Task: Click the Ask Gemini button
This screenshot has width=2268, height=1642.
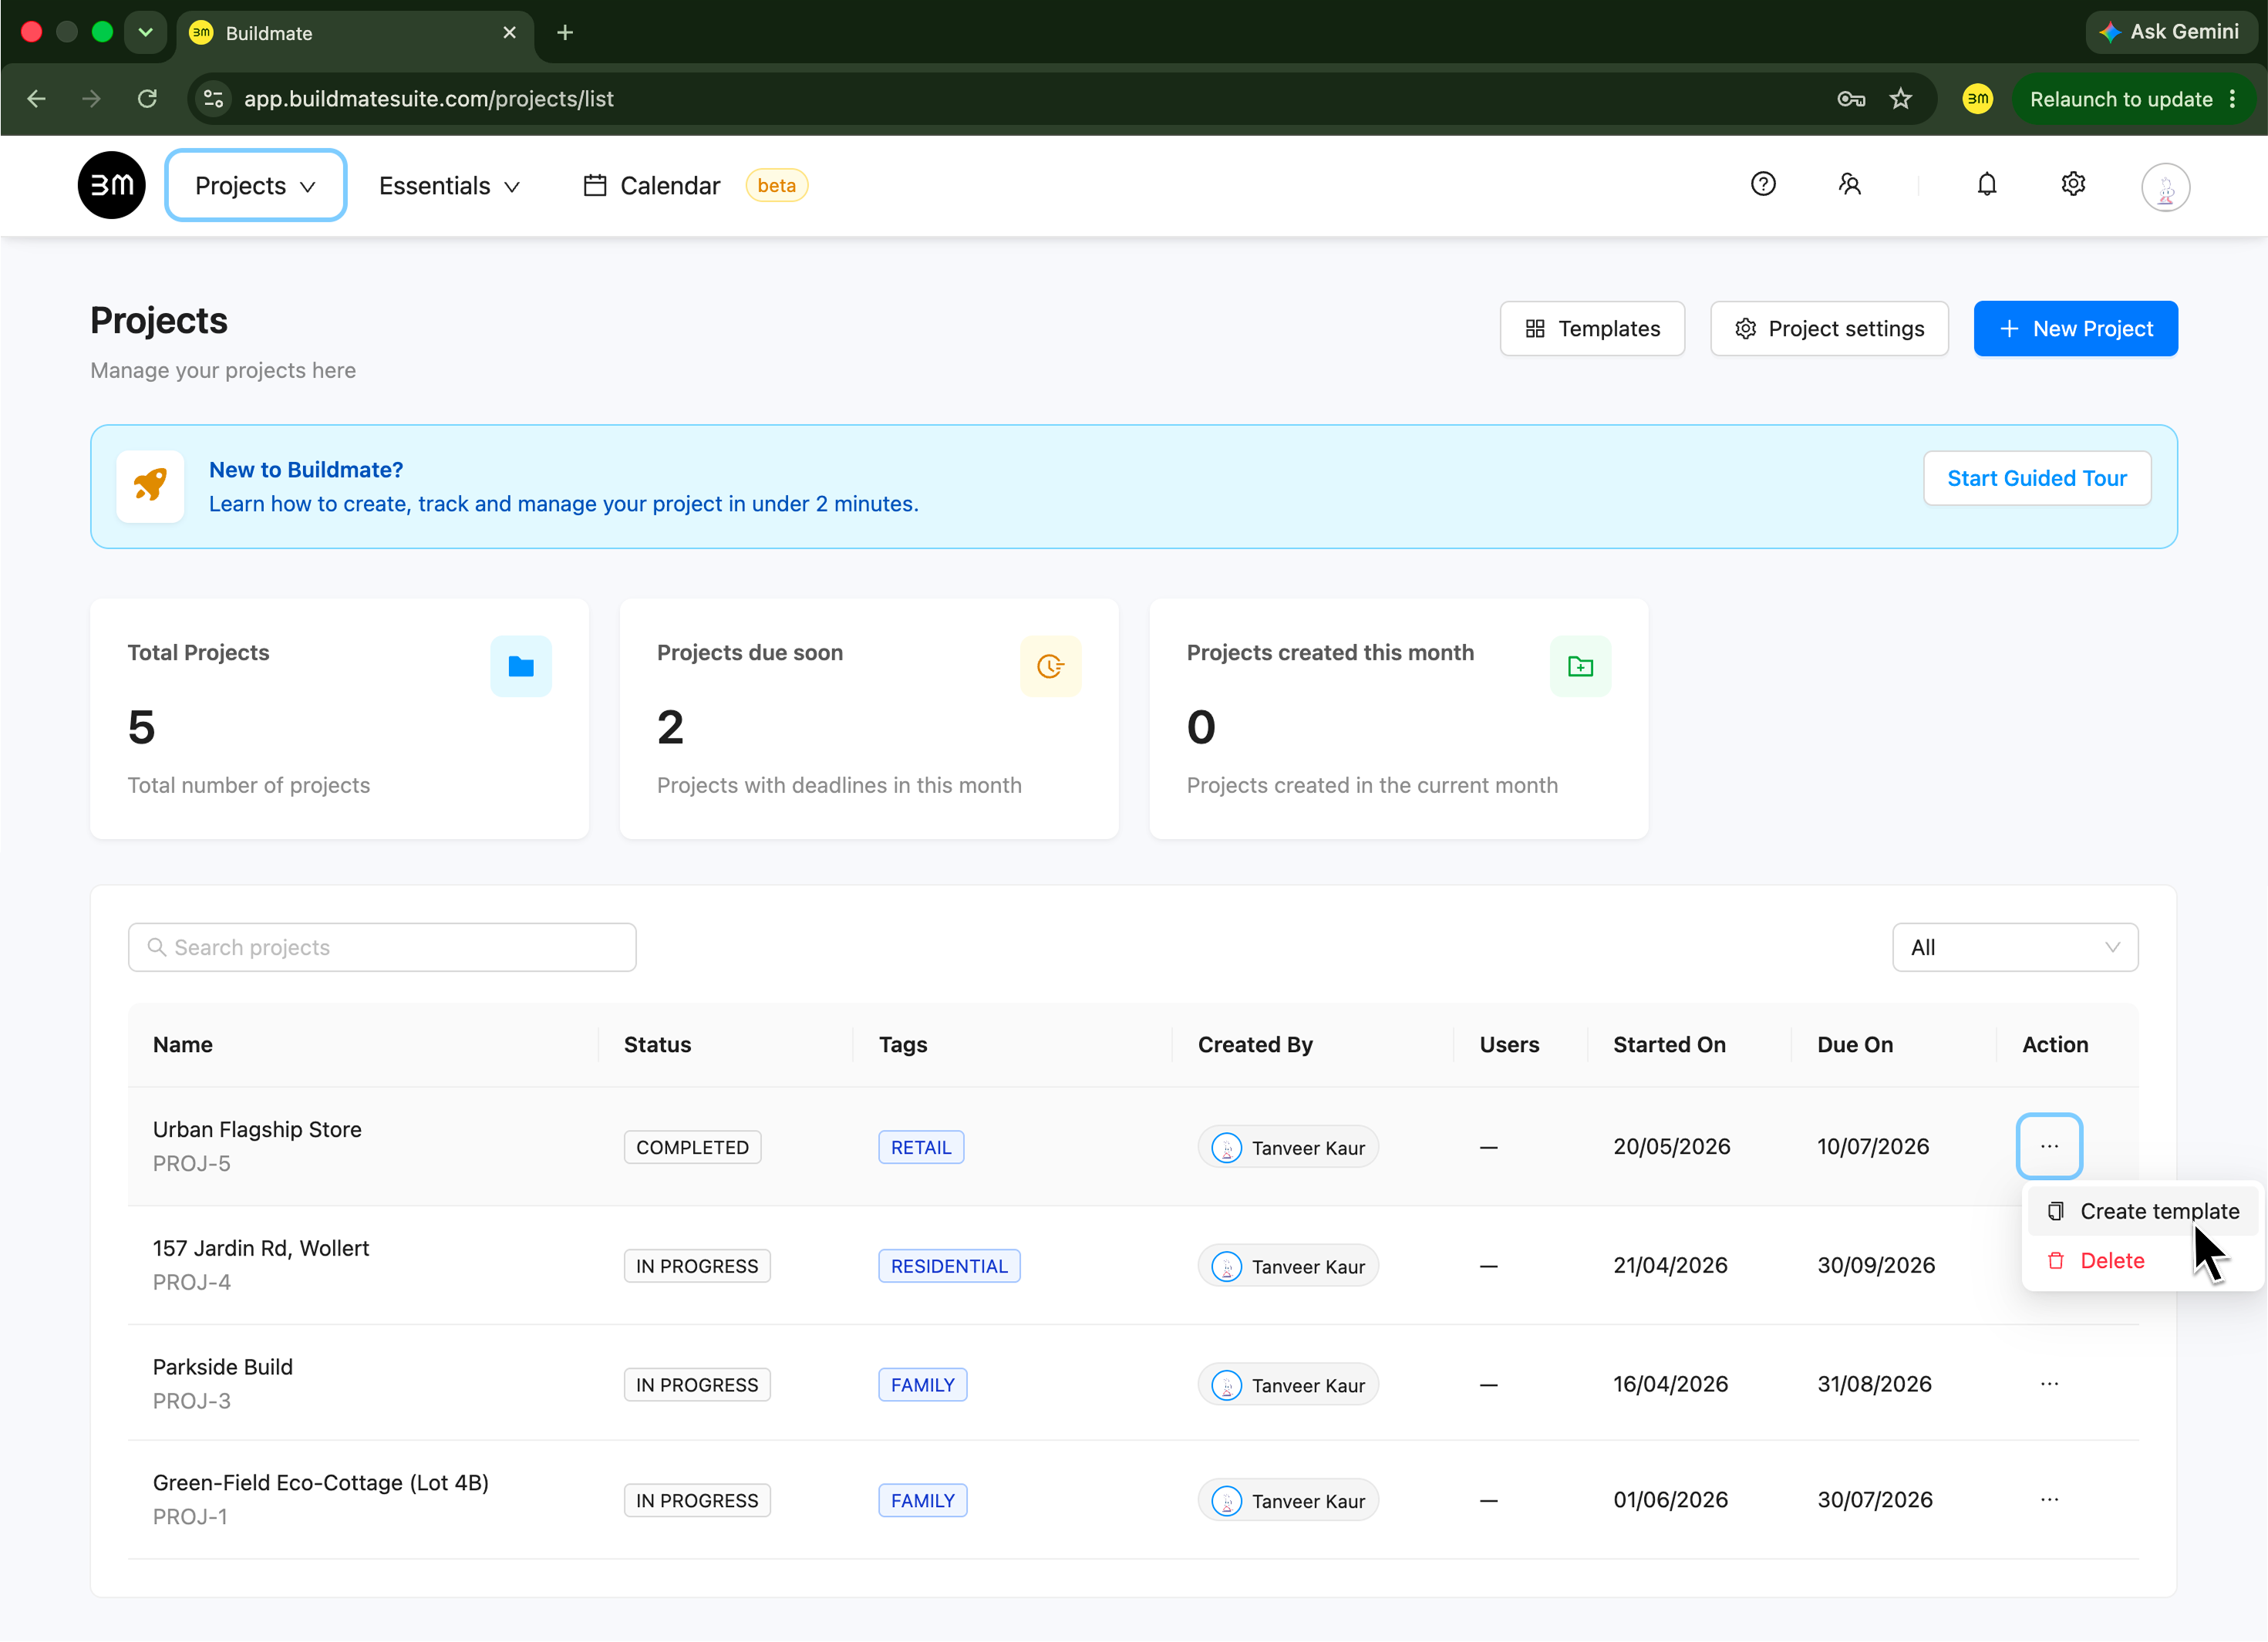Action: [x=2171, y=32]
